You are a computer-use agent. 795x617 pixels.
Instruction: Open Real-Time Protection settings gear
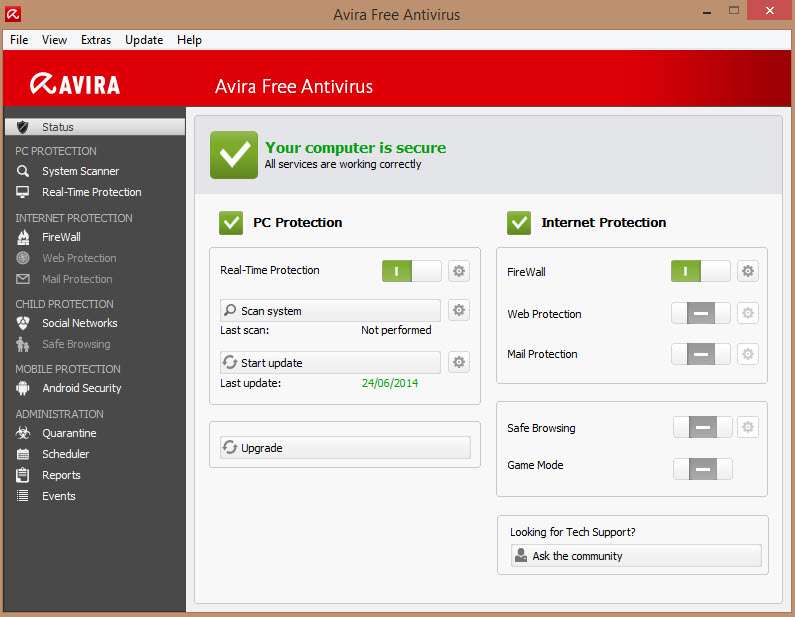[x=459, y=271]
